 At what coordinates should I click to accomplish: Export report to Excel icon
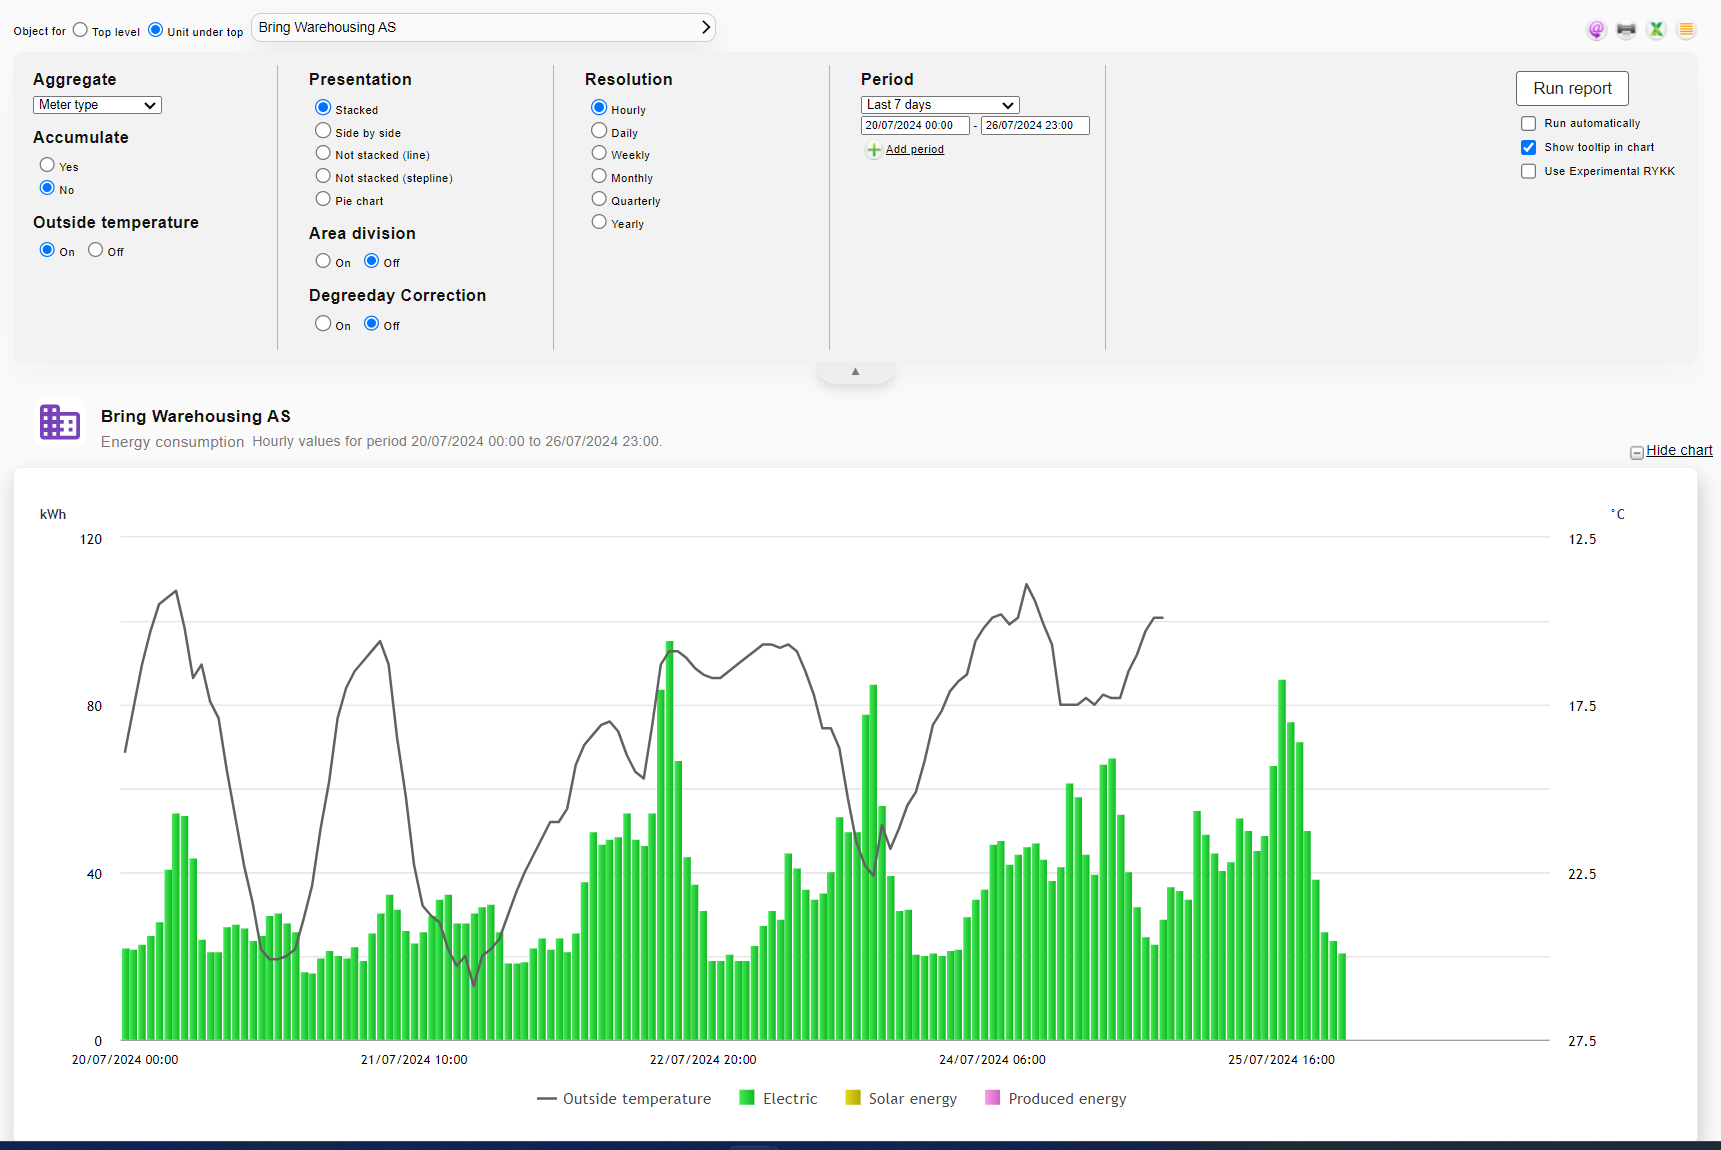coord(1656,30)
